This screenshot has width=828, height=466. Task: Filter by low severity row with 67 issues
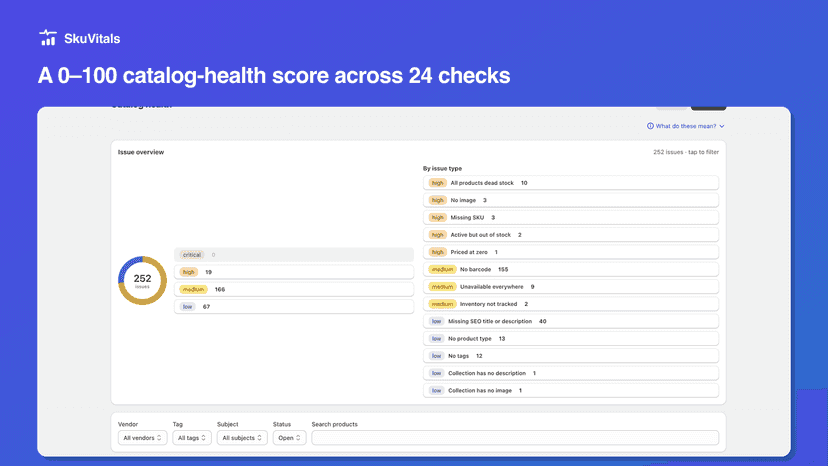tap(294, 306)
